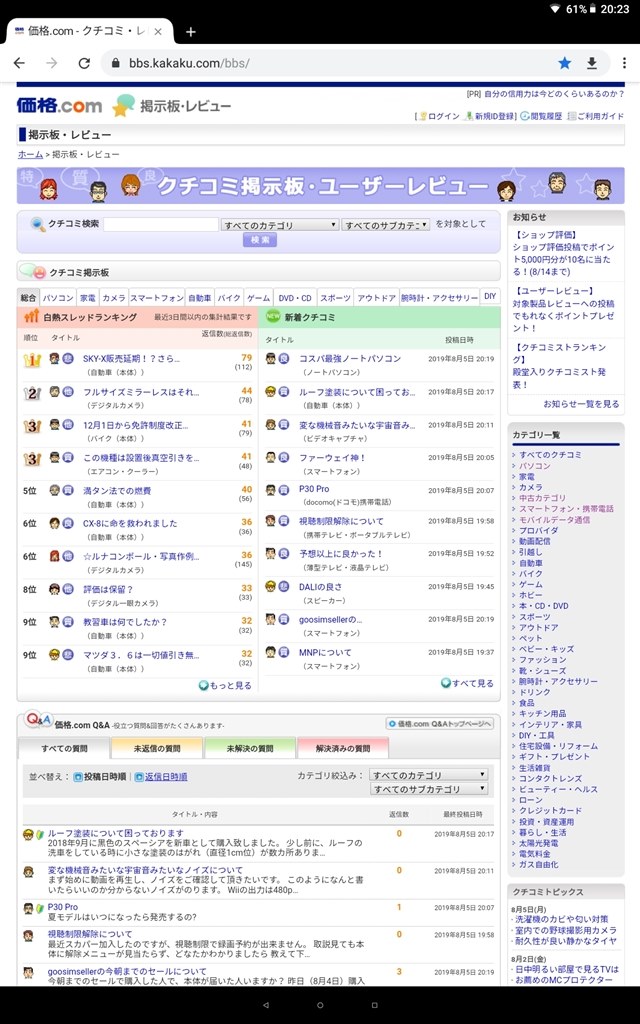Click the second place ranking badge
This screenshot has height=1024, width=640.
point(32,393)
